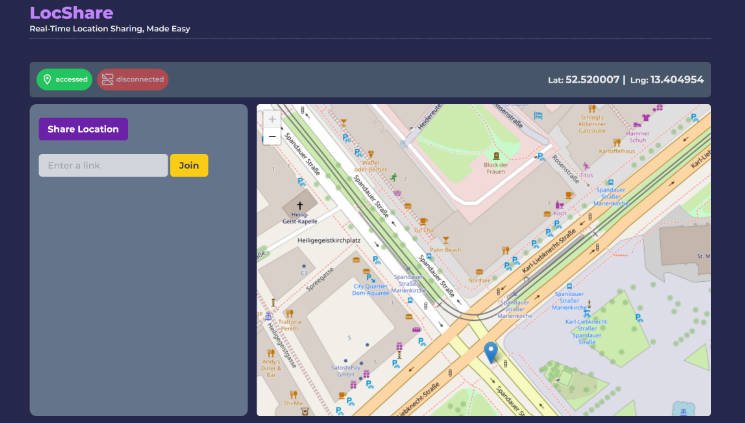The width and height of the screenshot is (745, 423).
Task: Click the Kartoffelhaus restaurant icon
Action: (x=617, y=142)
